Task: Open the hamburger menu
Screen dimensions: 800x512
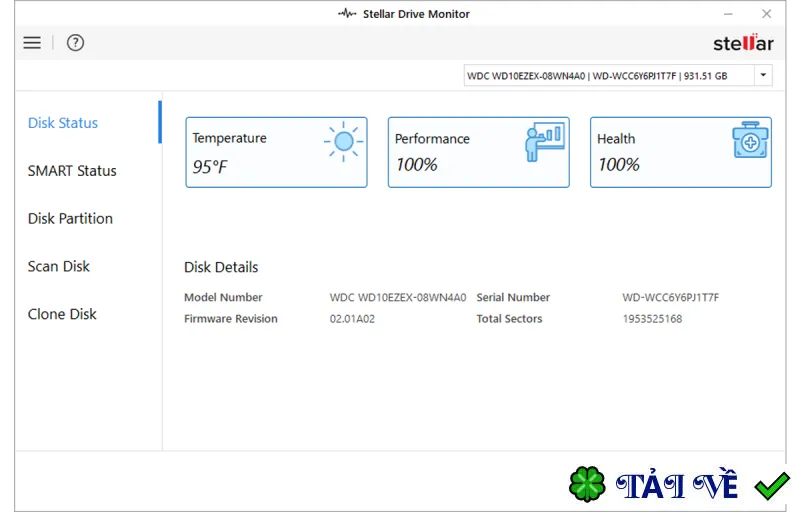Action: pos(32,43)
